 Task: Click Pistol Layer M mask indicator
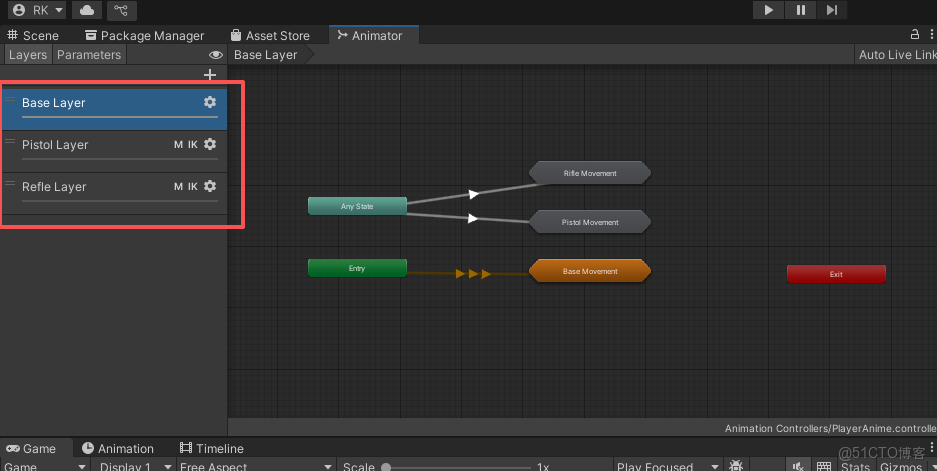pos(178,145)
